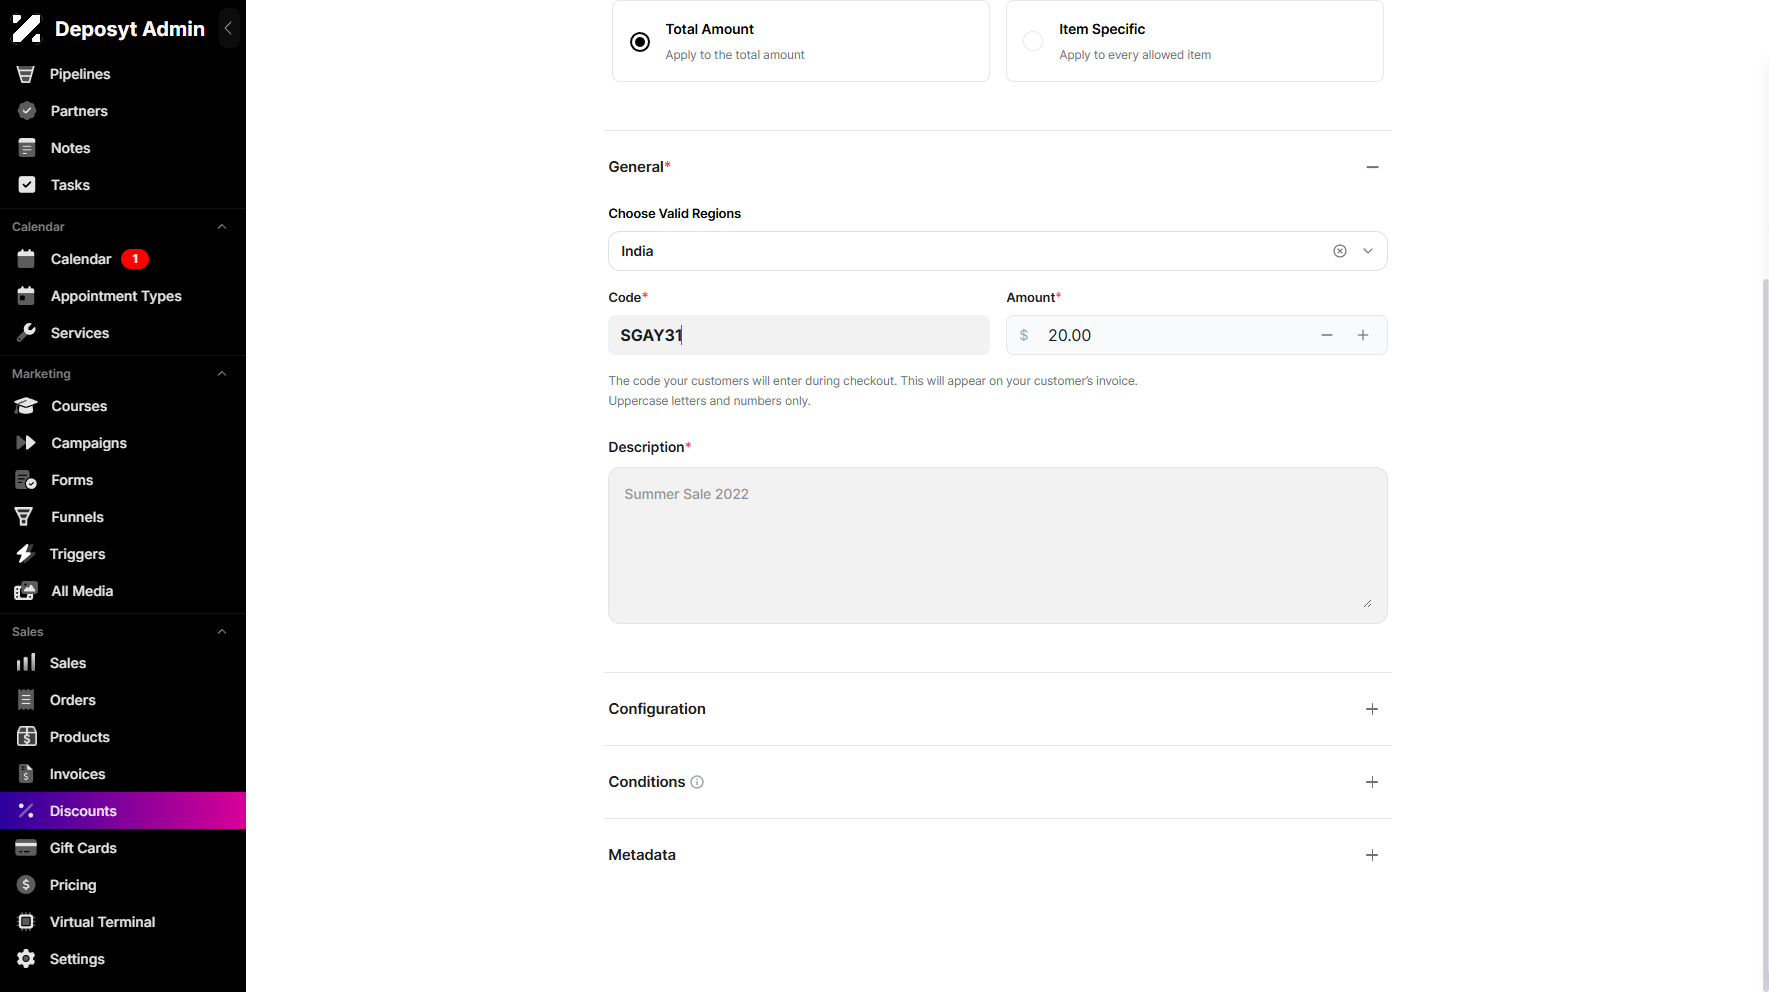Click the Partners badge icon
This screenshot has height=992, width=1769.
[x=27, y=111]
